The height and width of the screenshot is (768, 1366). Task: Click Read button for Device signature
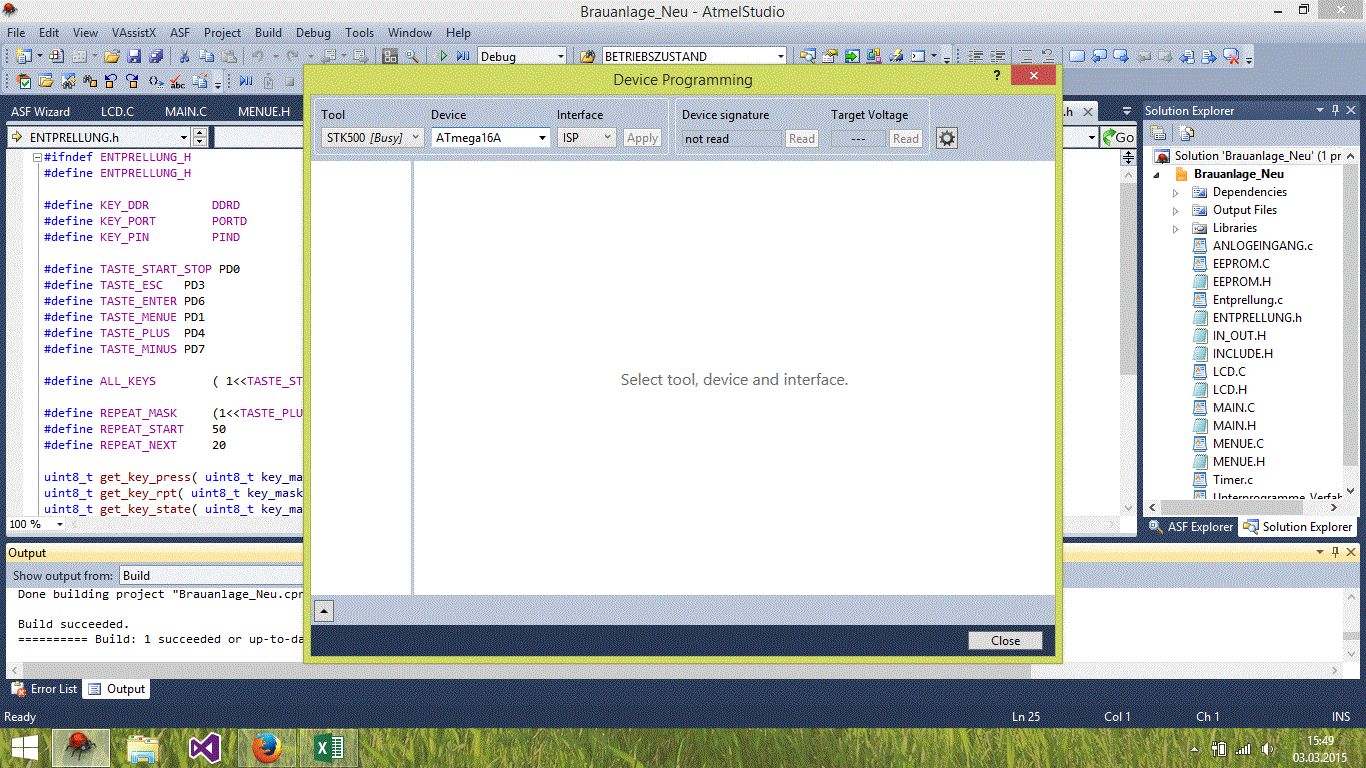(802, 138)
